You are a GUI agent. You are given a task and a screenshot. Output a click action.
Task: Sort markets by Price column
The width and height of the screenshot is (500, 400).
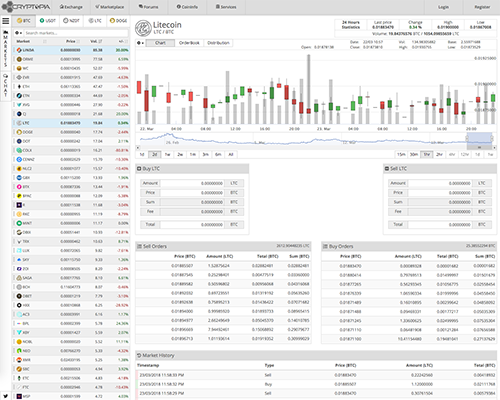click(x=73, y=41)
